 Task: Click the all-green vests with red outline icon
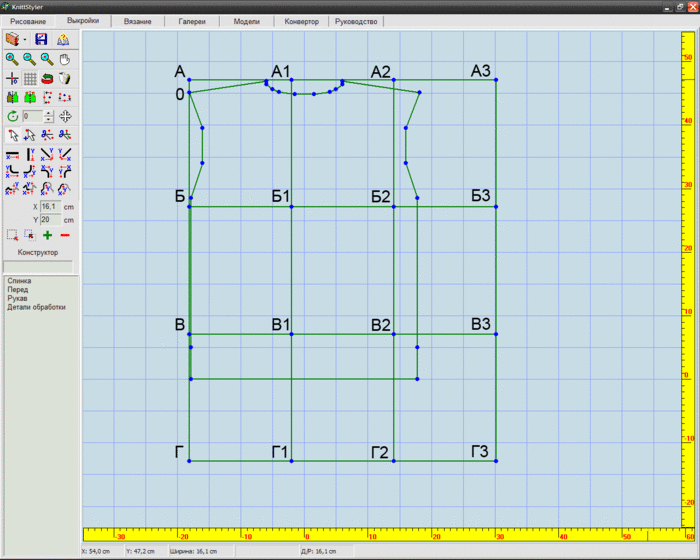pyautogui.click(x=30, y=97)
